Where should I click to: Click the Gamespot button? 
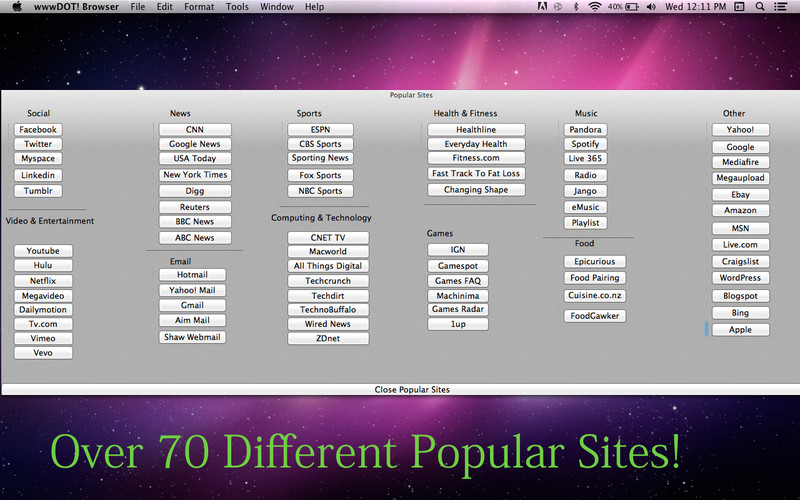pos(458,266)
